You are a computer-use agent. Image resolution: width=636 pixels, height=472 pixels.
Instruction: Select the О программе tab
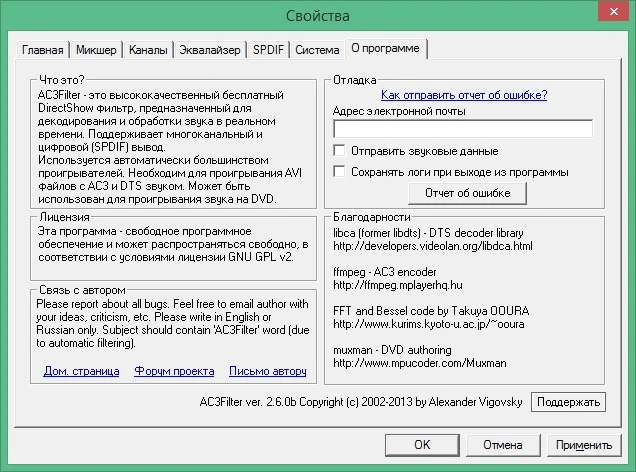385,48
